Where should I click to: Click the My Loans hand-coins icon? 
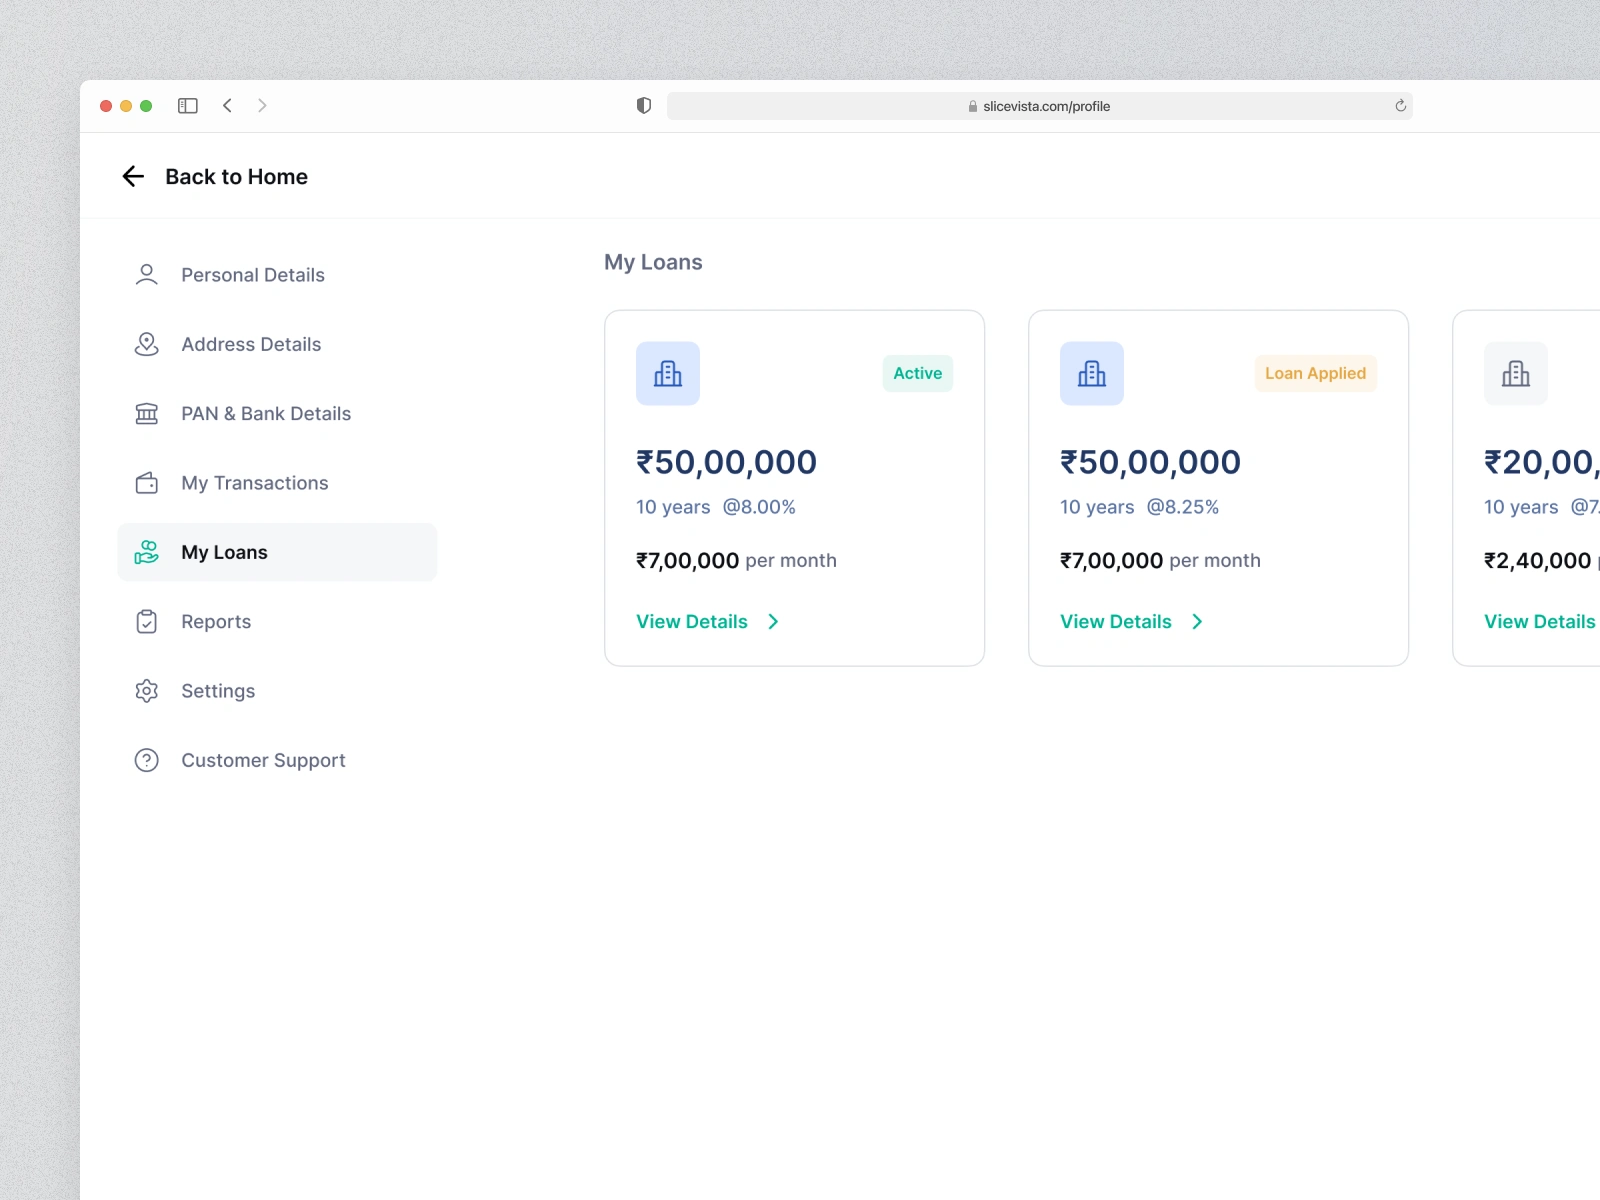pyautogui.click(x=147, y=552)
